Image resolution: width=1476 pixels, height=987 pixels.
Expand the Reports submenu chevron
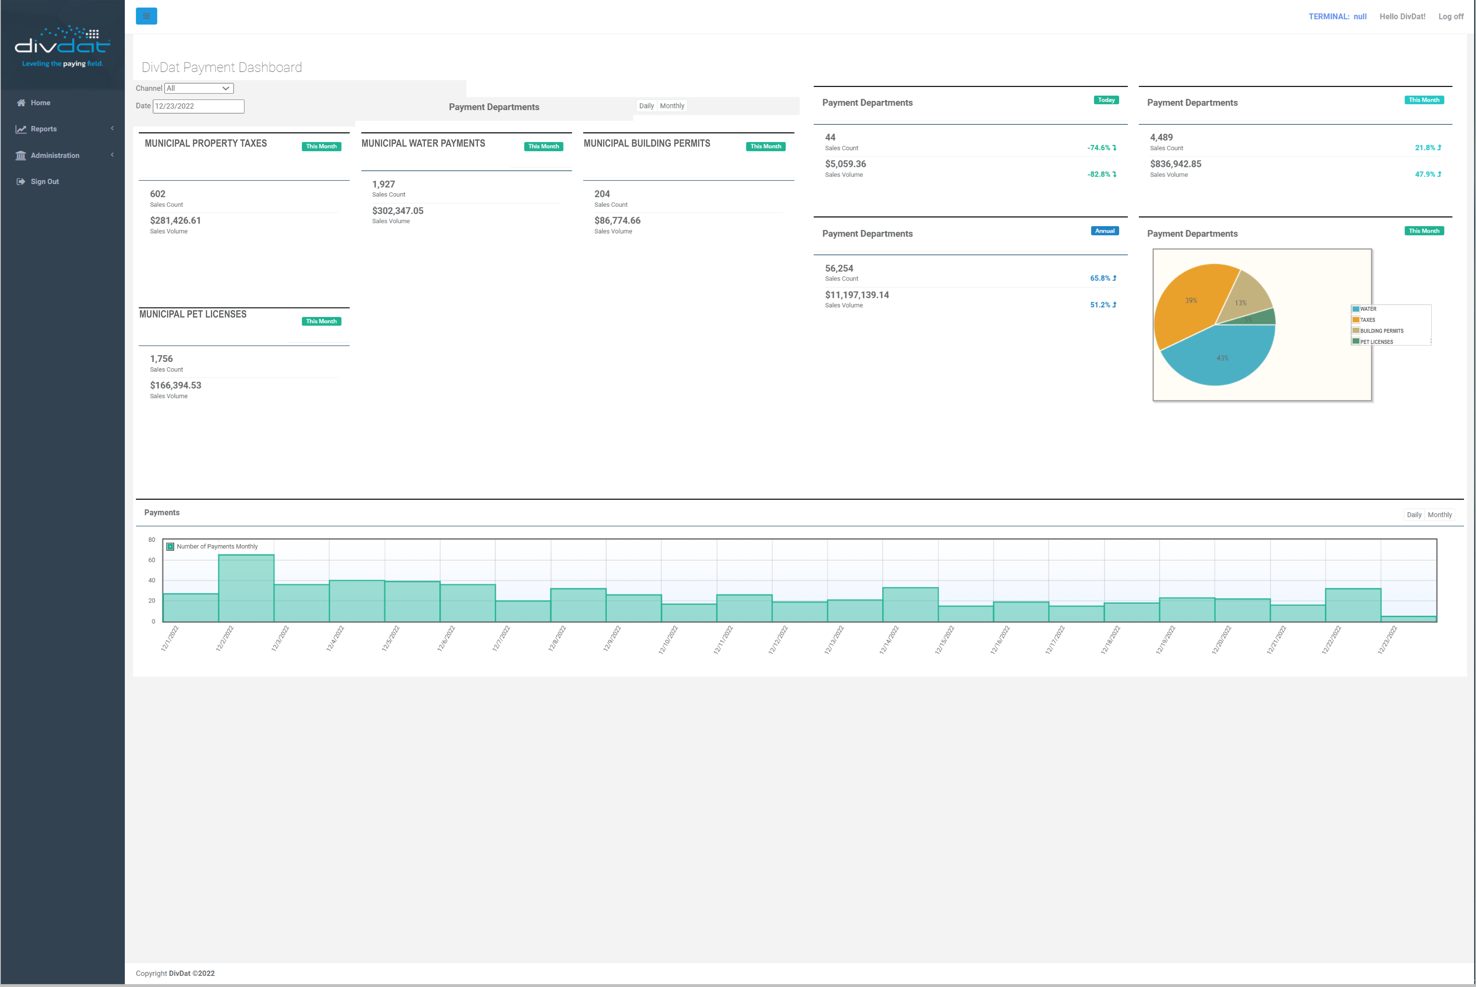tap(112, 129)
